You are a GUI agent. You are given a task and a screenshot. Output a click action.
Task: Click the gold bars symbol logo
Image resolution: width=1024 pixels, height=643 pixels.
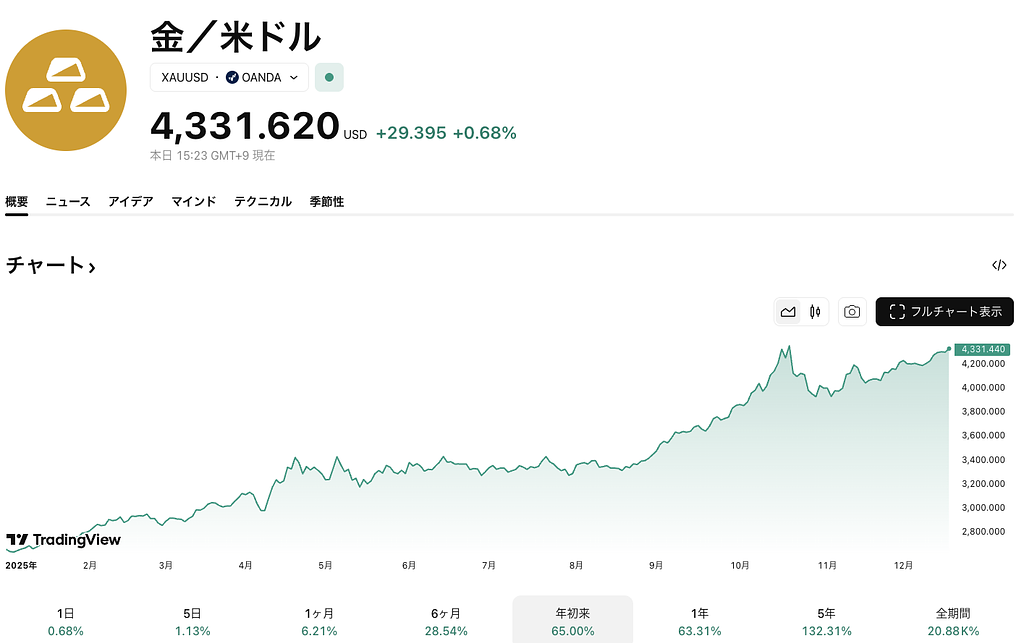click(66, 90)
